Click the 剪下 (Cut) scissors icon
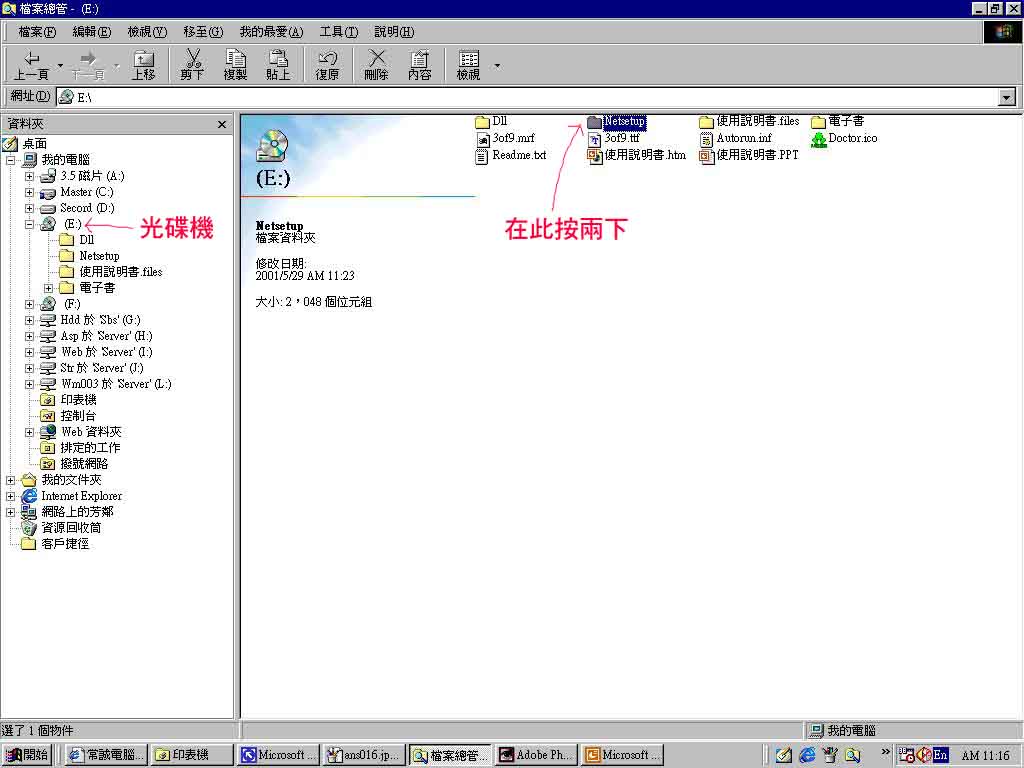 point(192,59)
